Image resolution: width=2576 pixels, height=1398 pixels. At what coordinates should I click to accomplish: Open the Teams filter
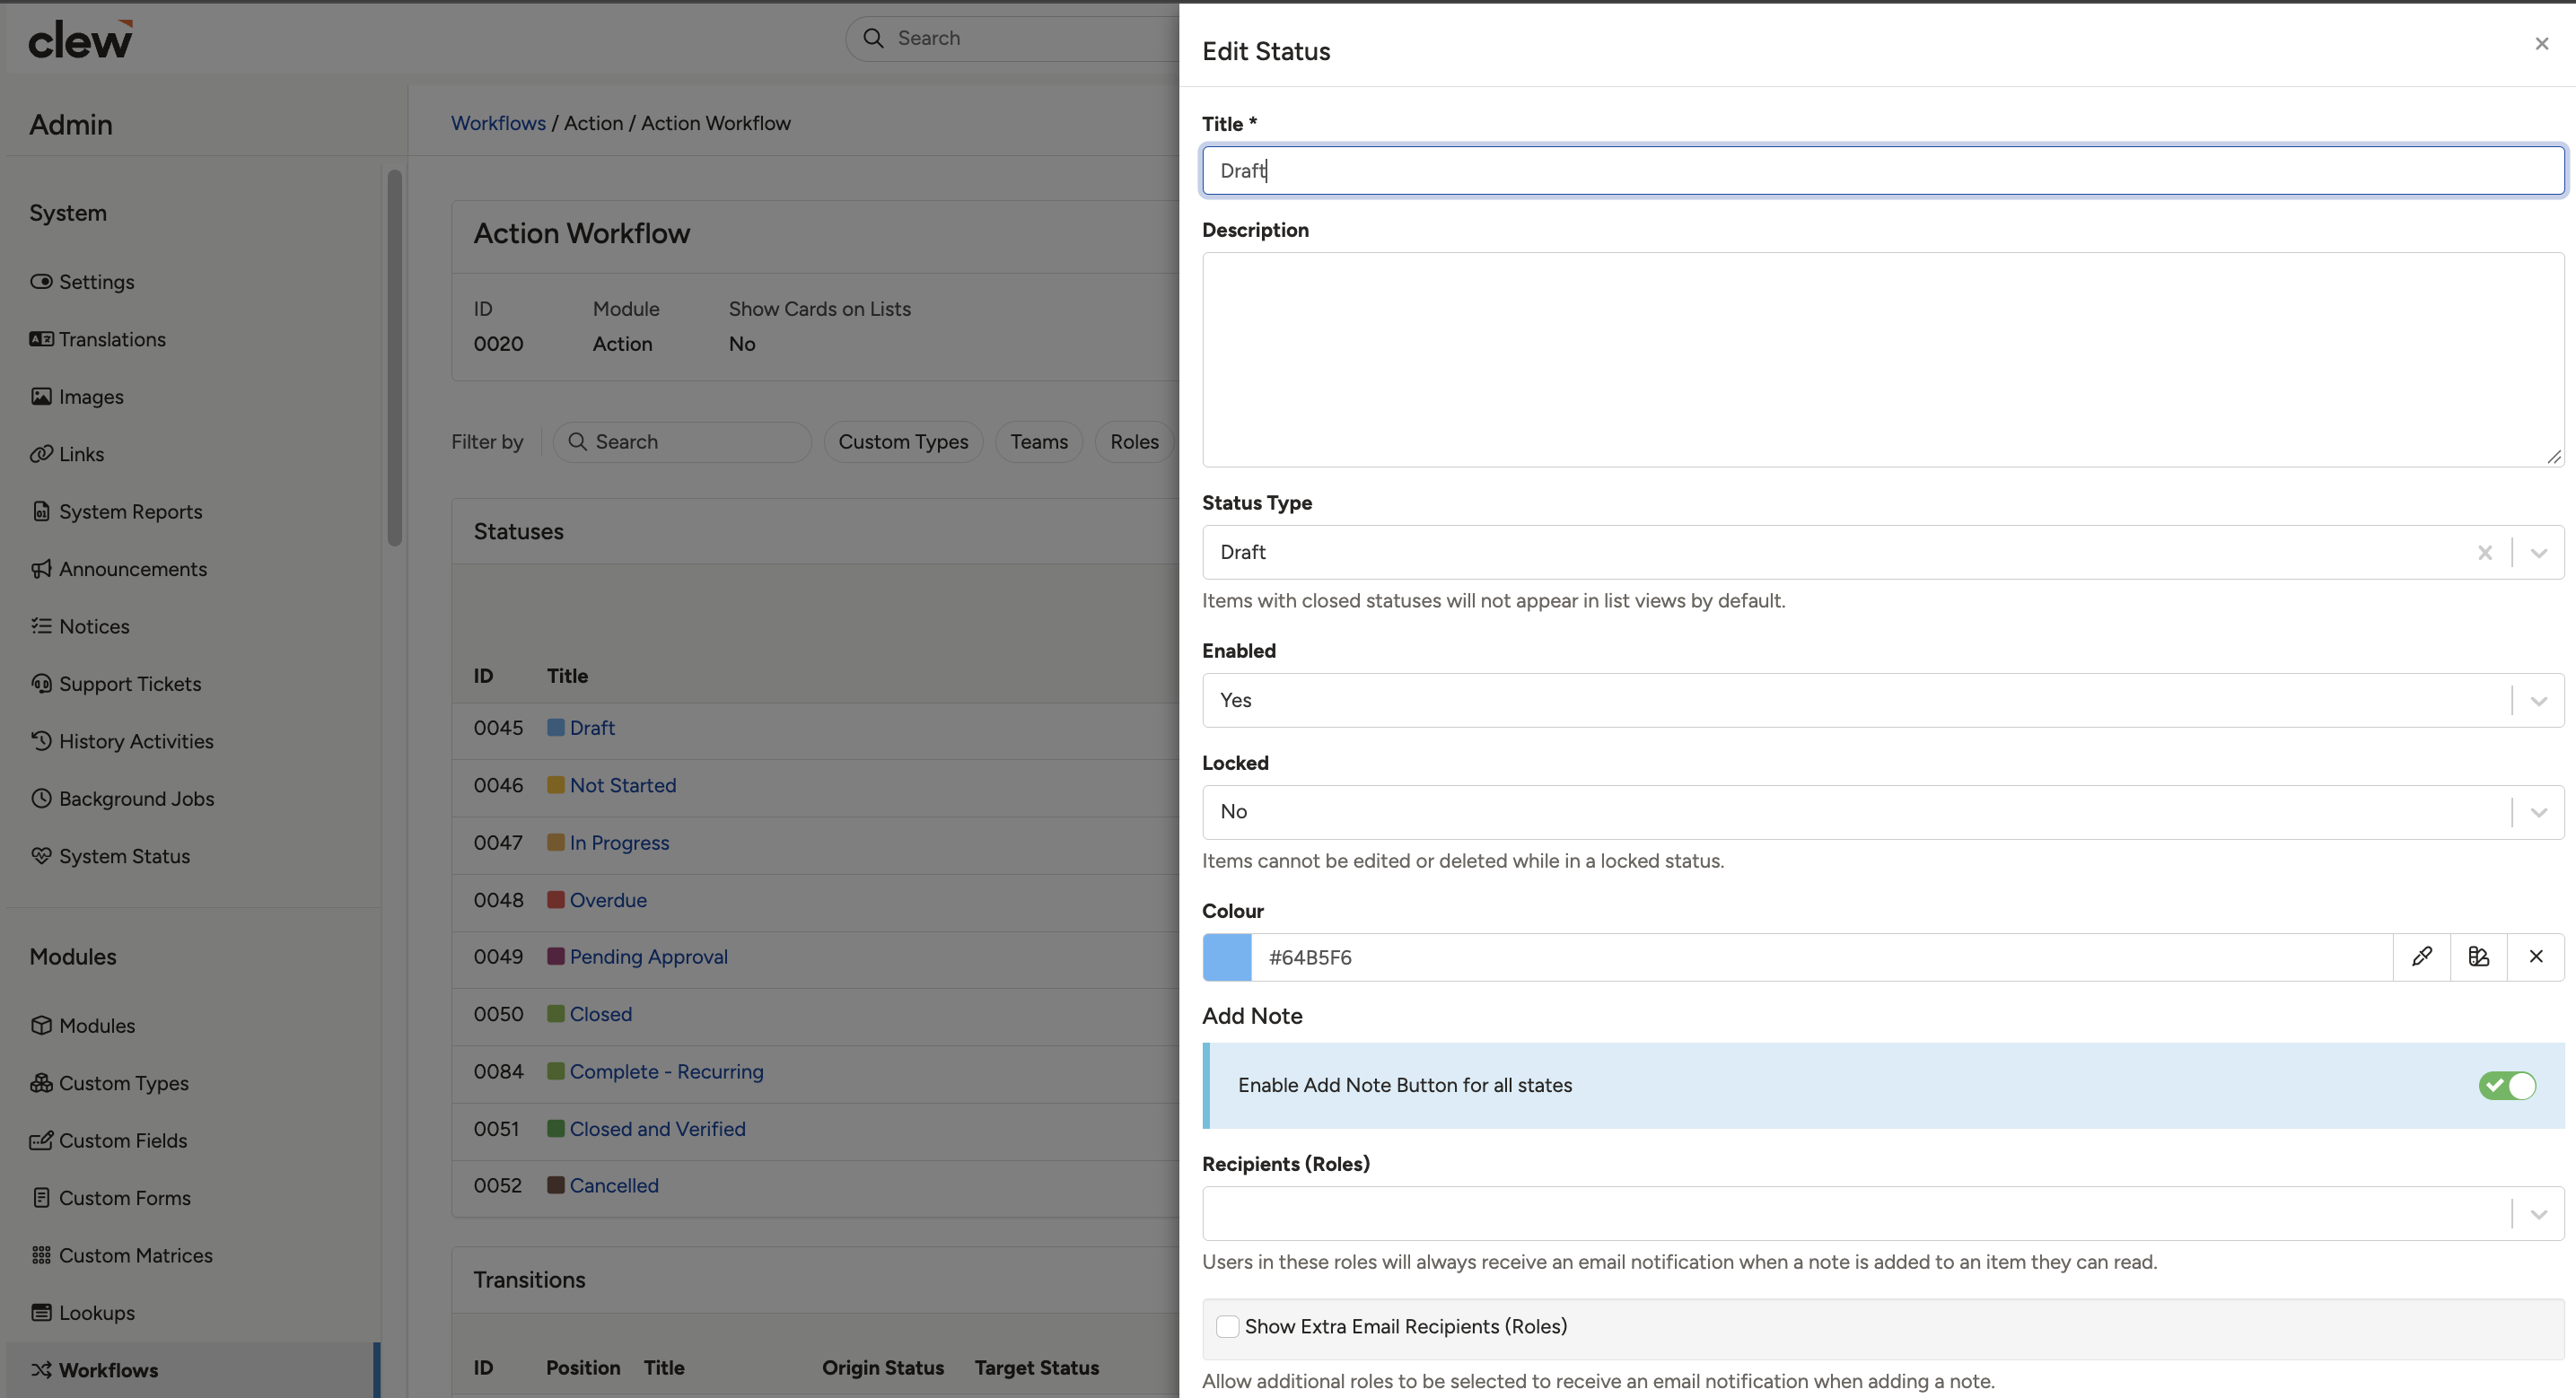click(1039, 442)
